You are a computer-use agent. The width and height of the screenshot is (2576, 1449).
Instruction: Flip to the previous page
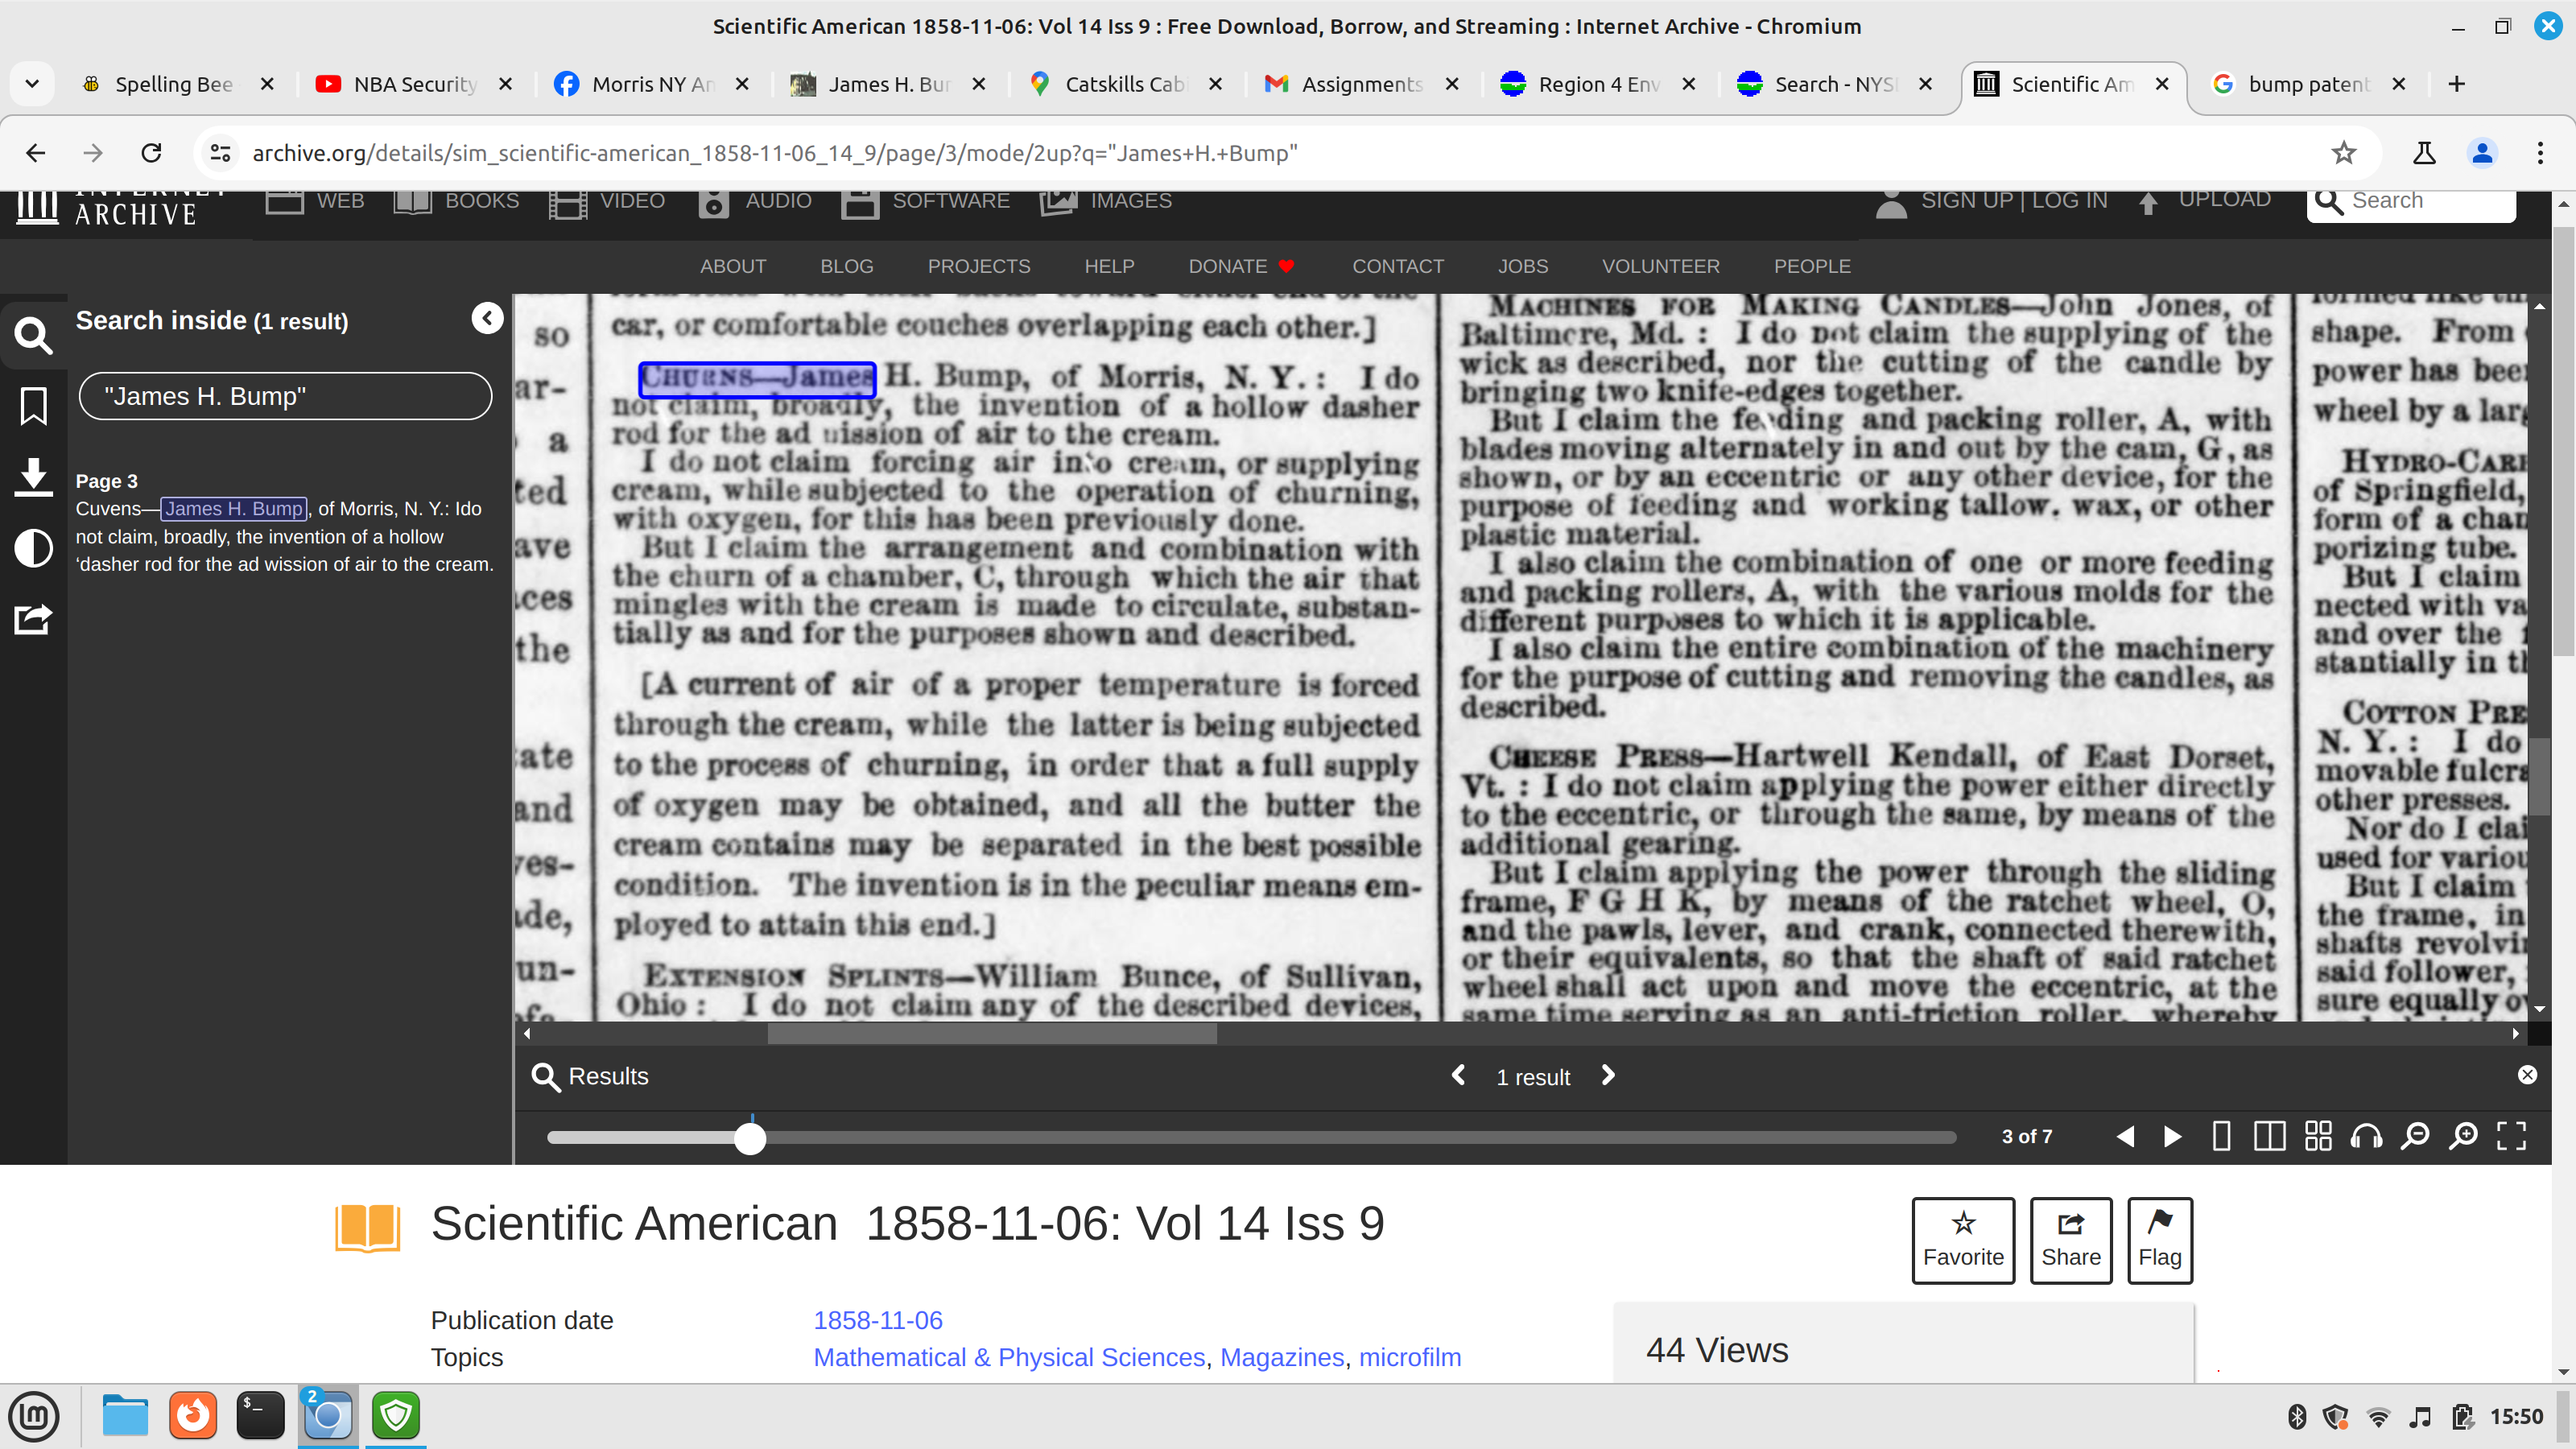point(2125,1136)
